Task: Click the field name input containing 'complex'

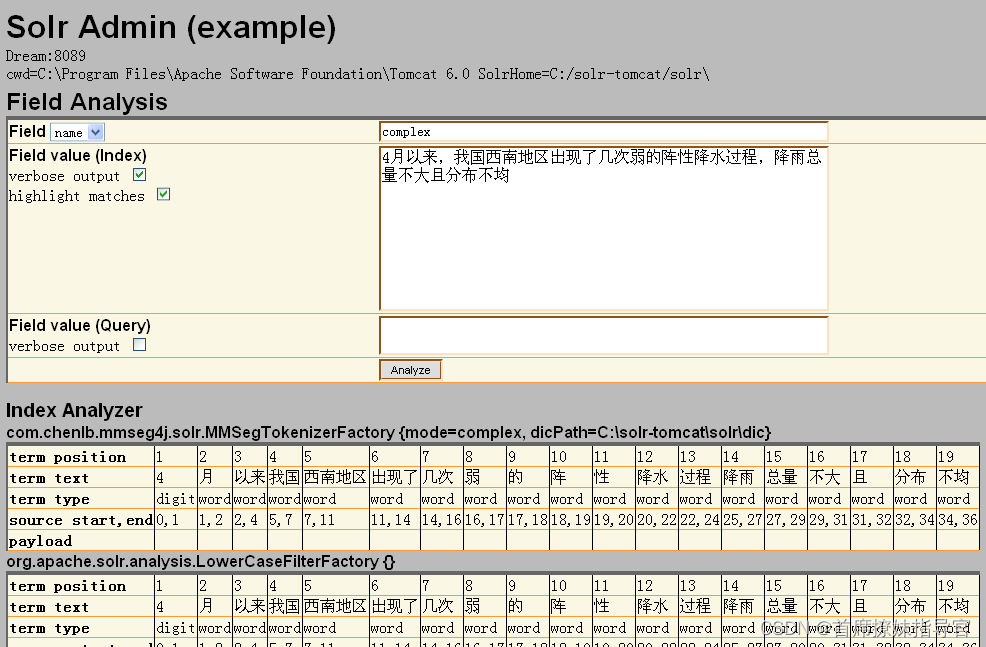Action: [604, 132]
